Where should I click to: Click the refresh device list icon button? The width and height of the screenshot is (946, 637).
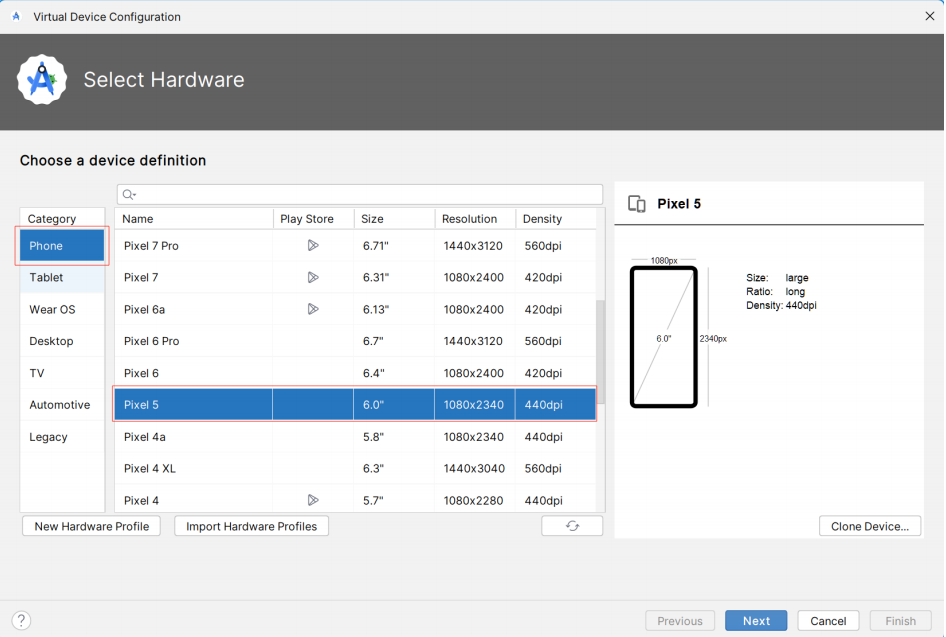[x=572, y=526]
